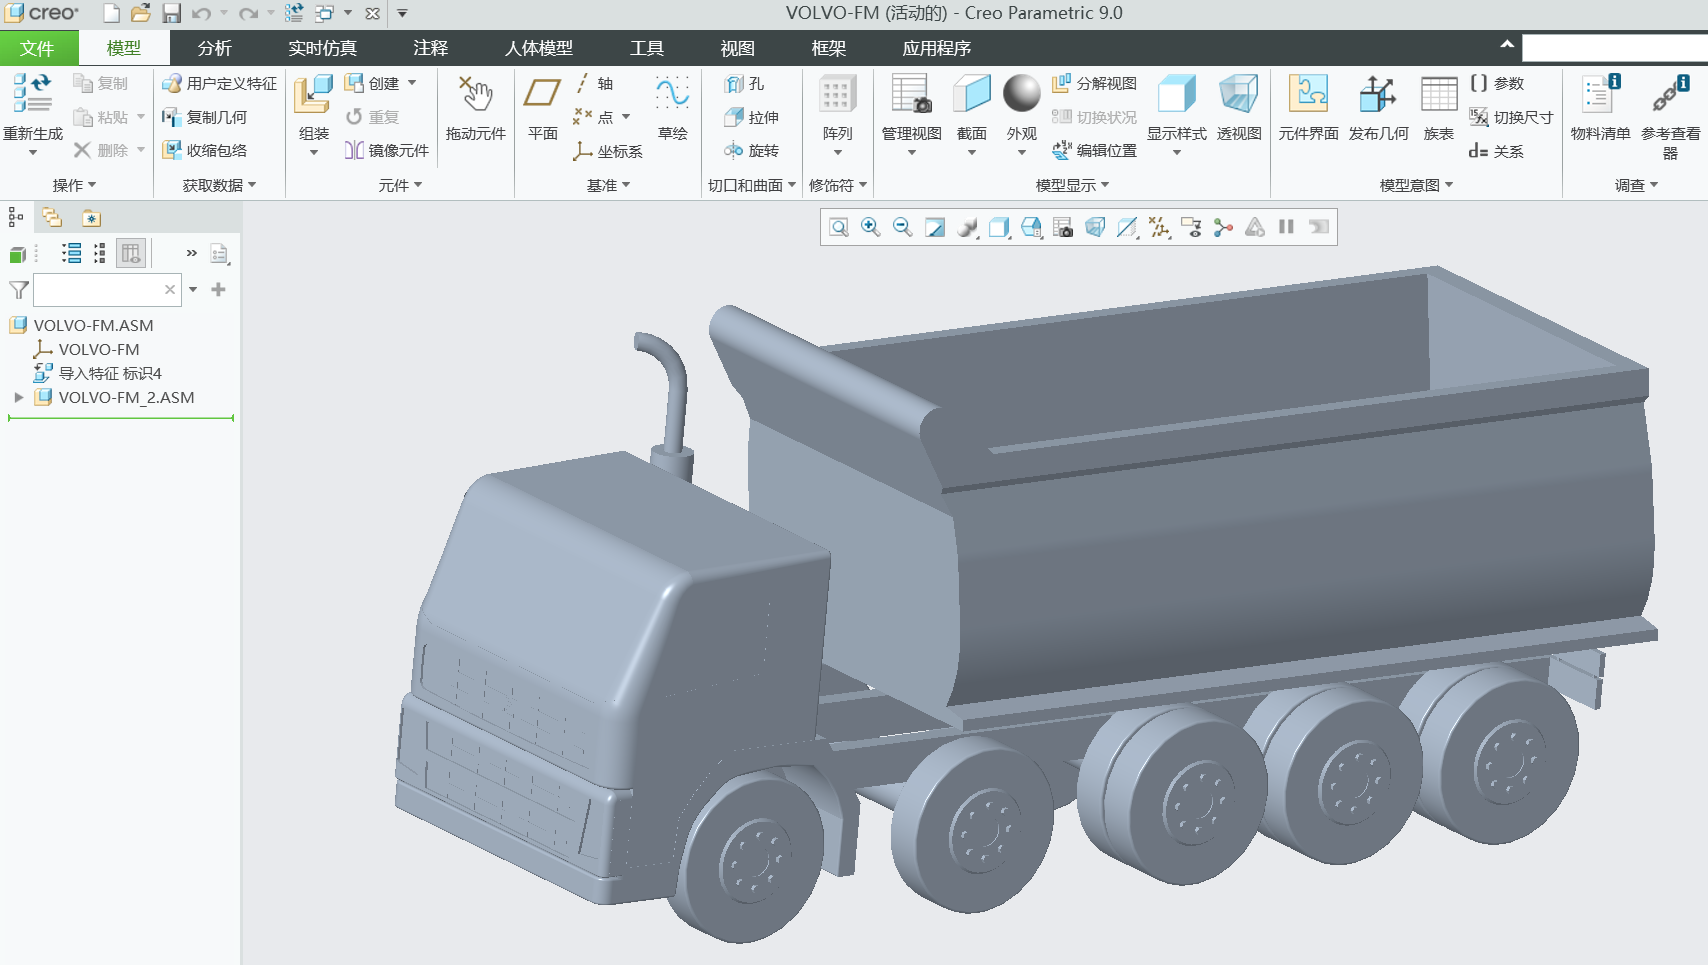Screen dimensions: 1708x965
Task: Choose the 拉伸 extrude tool
Action: 752,117
